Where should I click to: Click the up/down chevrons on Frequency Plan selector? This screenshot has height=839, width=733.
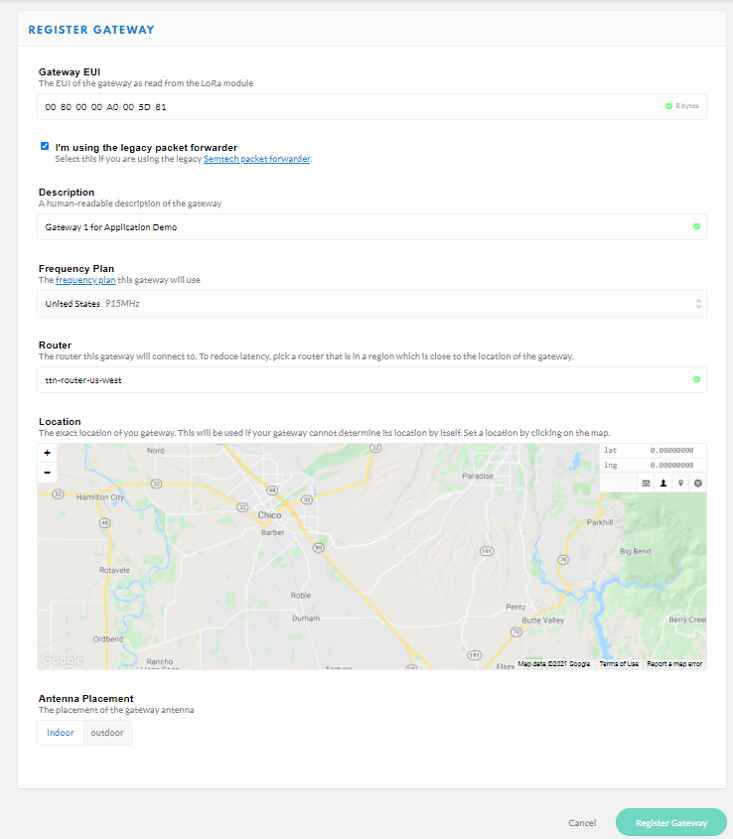pos(699,302)
